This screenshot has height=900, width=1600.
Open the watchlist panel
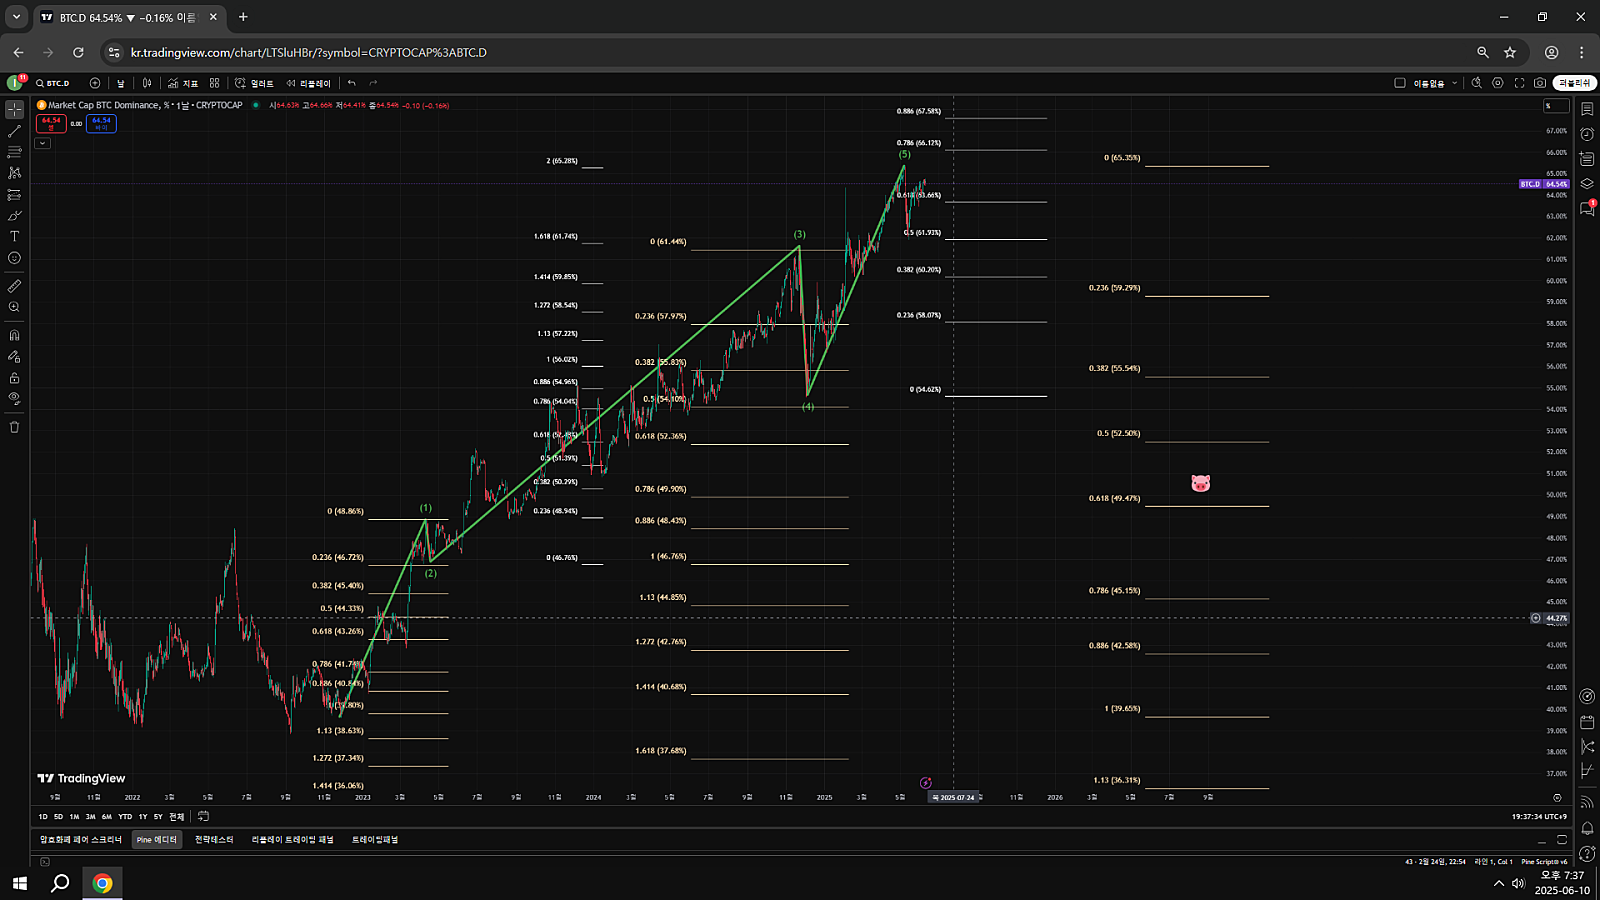(x=1587, y=109)
